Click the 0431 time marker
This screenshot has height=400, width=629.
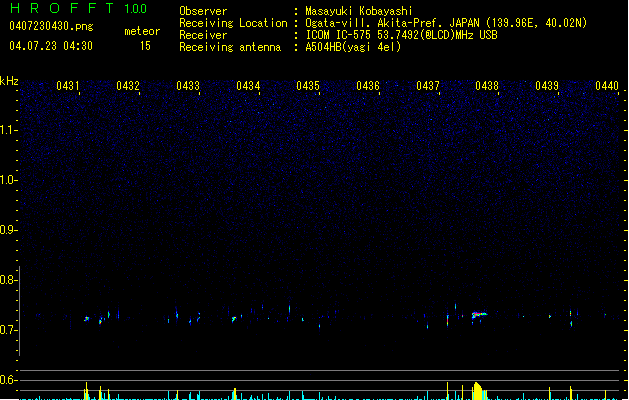(x=68, y=86)
